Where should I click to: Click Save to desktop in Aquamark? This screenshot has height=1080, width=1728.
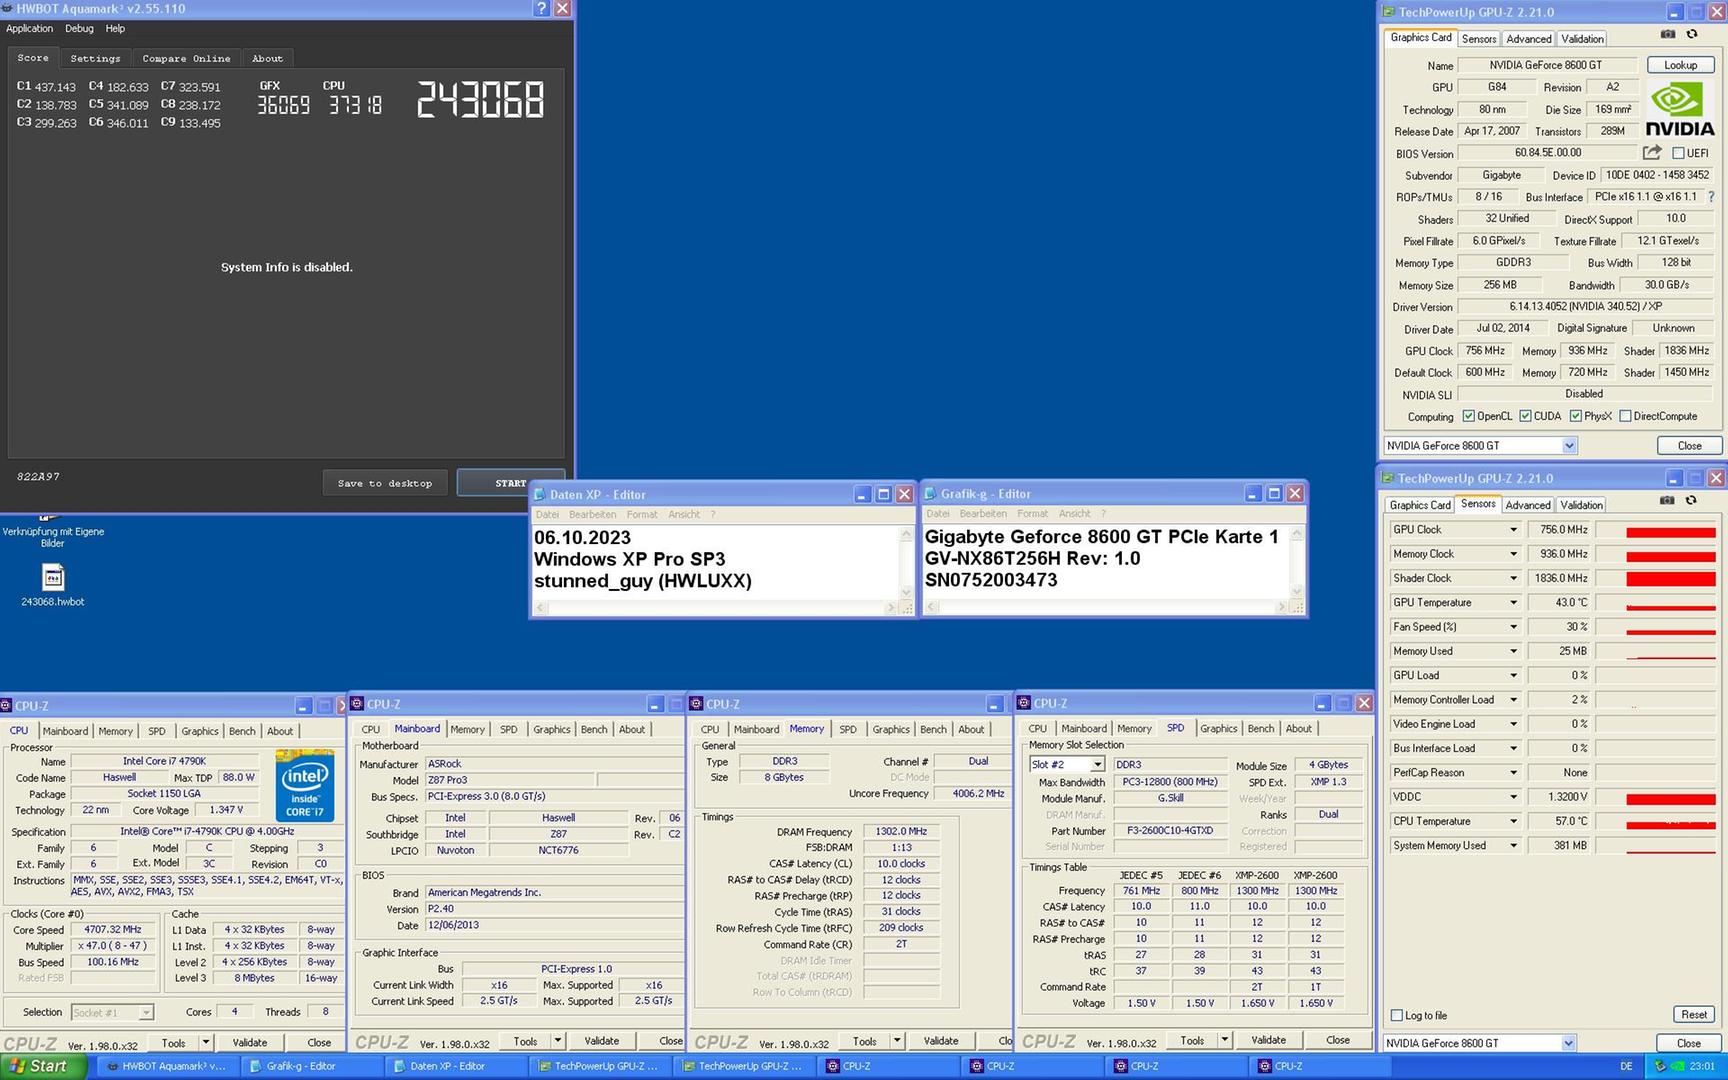click(385, 483)
